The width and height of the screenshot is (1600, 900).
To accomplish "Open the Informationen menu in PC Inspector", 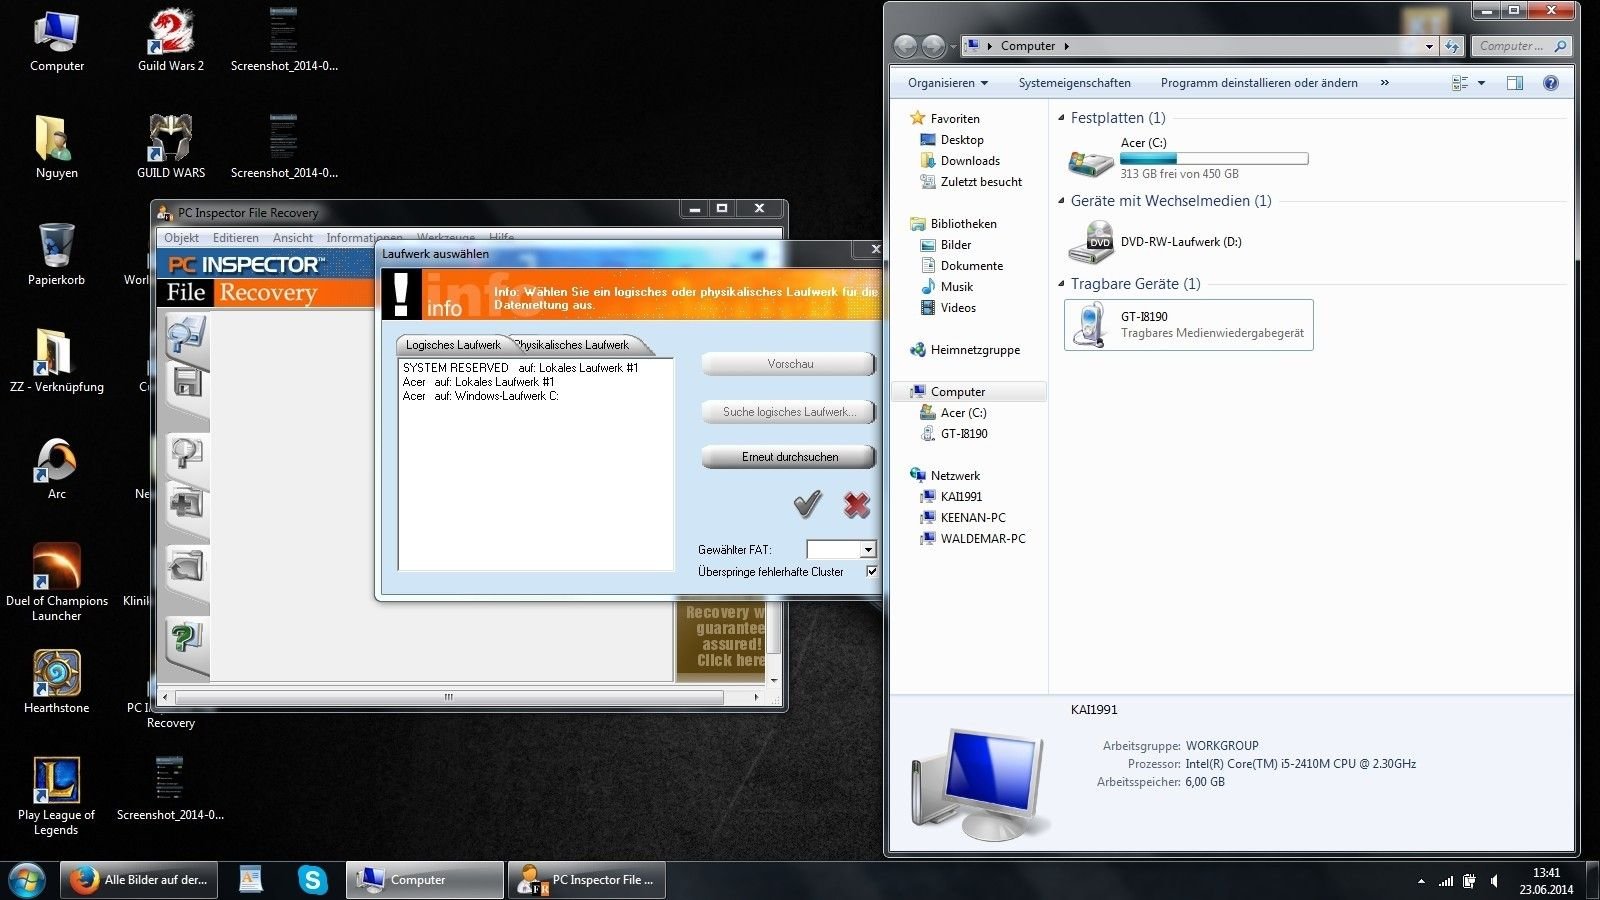I will [364, 238].
